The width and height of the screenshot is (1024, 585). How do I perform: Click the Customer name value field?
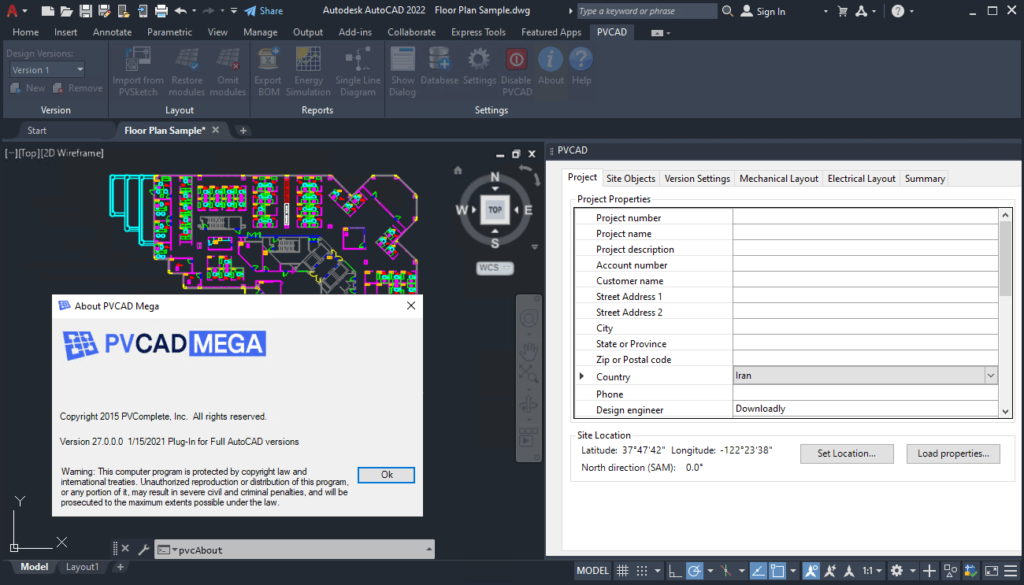[x=865, y=281]
